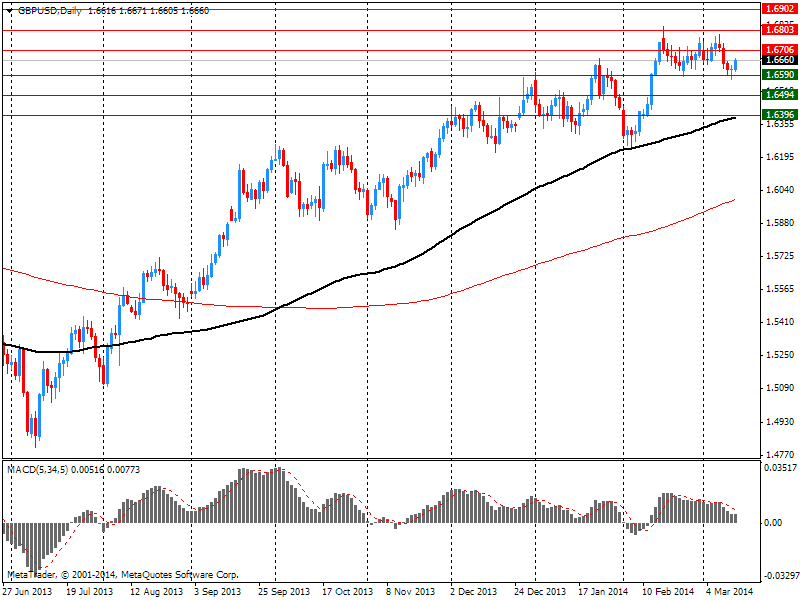
Task: Select the 17 Jan 2014 date label
Action: tap(602, 592)
